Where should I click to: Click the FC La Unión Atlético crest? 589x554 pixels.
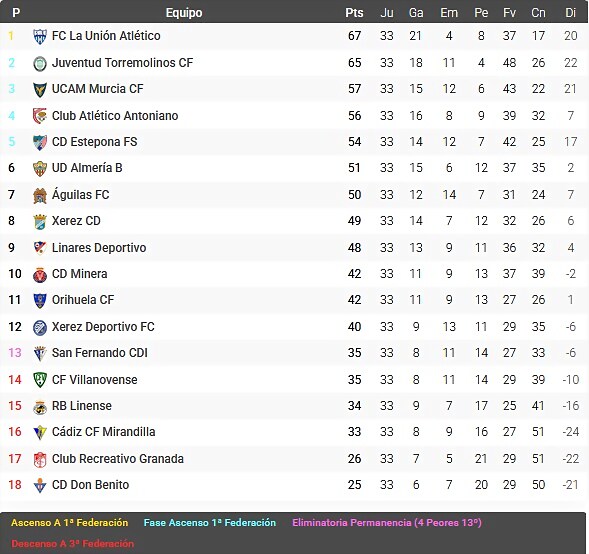pyautogui.click(x=40, y=36)
